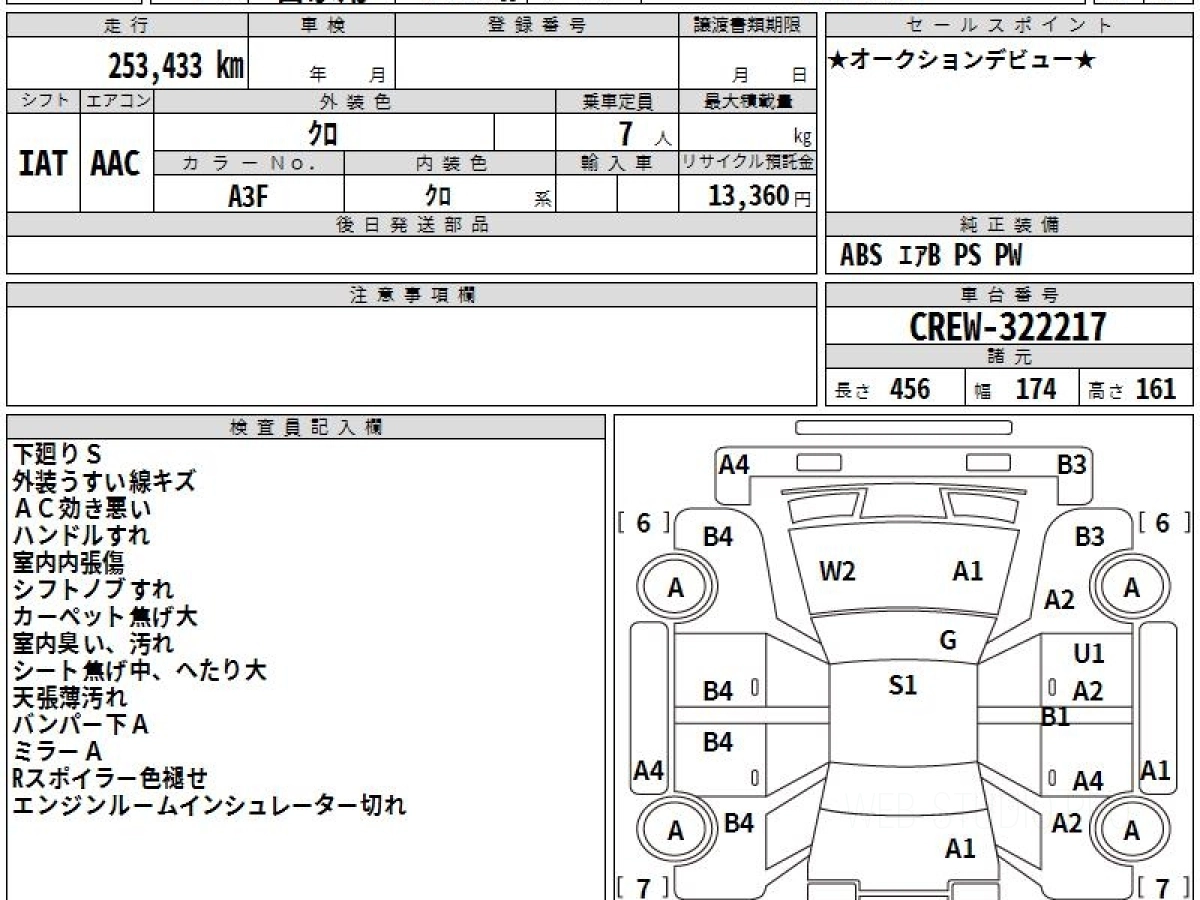
Task: Click the mileage value 253,433 km
Action: click(176, 66)
